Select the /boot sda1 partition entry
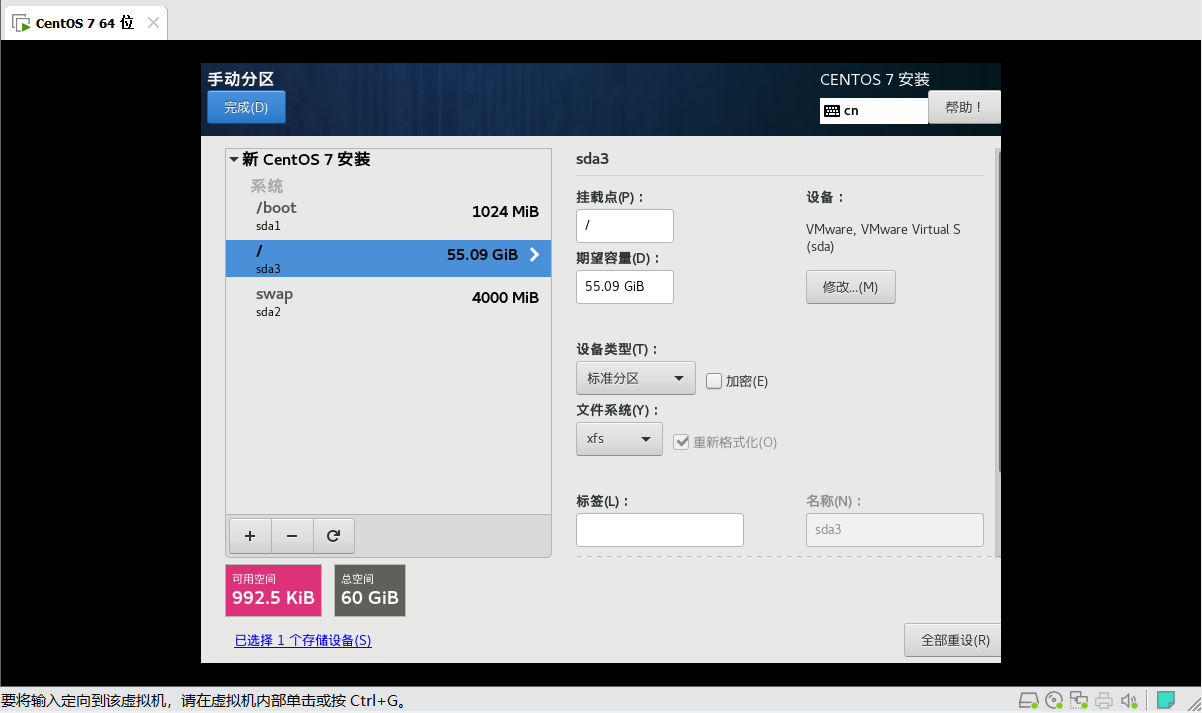Image resolution: width=1202 pixels, height=713 pixels. tap(388, 215)
